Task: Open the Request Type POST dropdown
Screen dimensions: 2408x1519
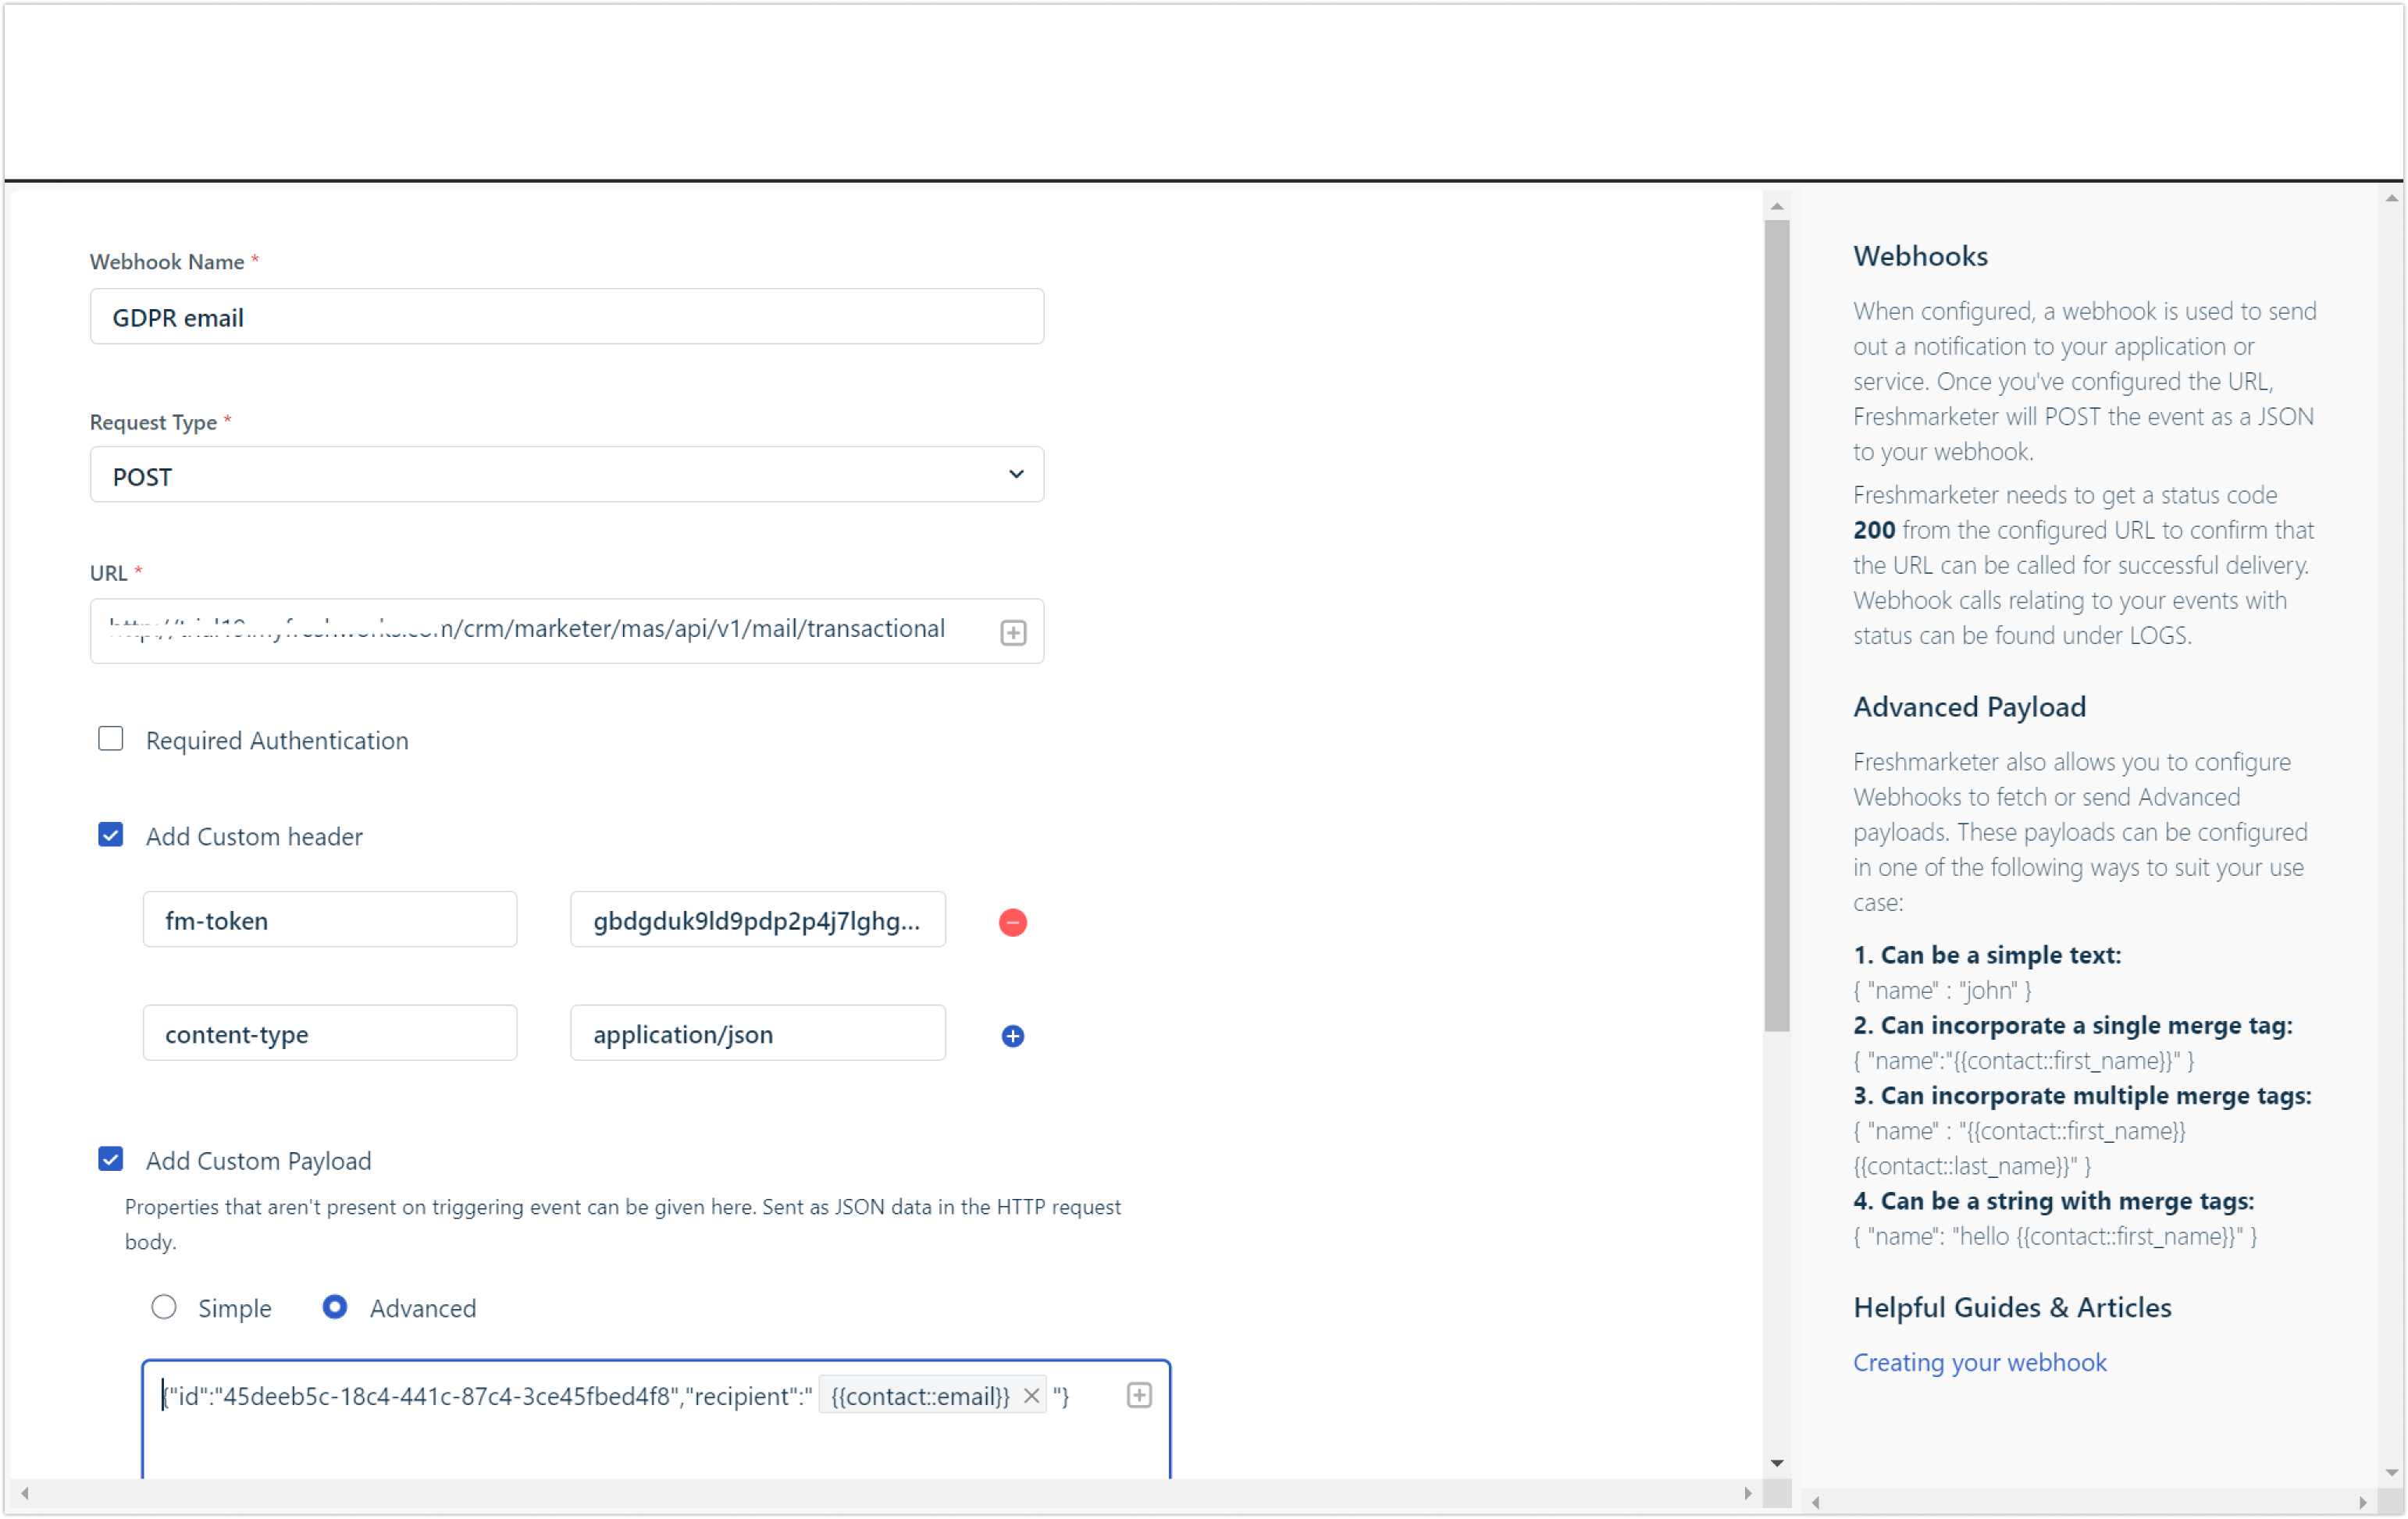Action: (566, 475)
